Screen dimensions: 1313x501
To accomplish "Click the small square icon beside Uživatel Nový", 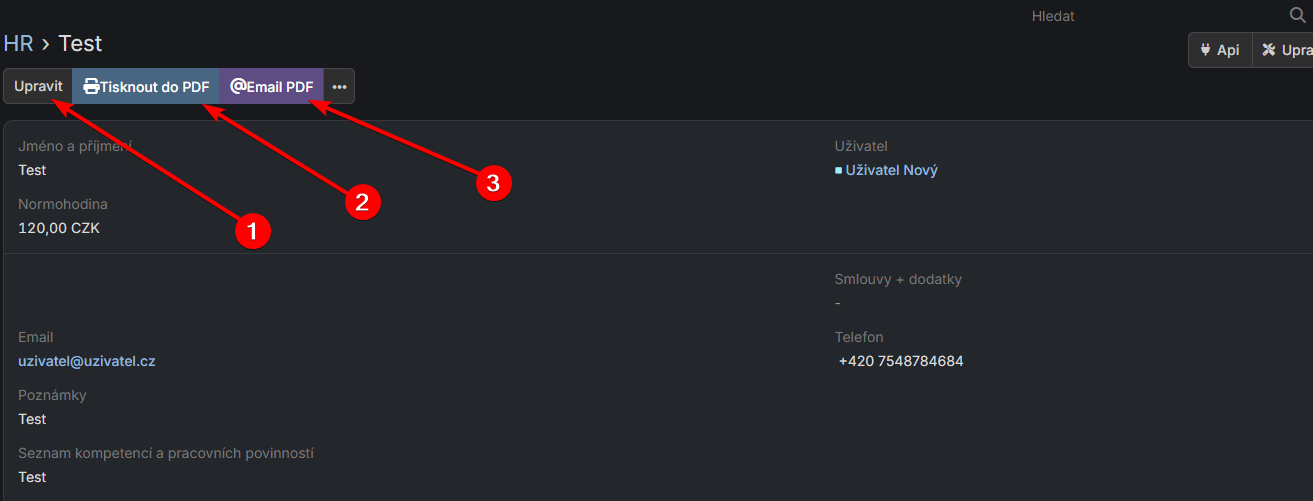I will [x=838, y=171].
